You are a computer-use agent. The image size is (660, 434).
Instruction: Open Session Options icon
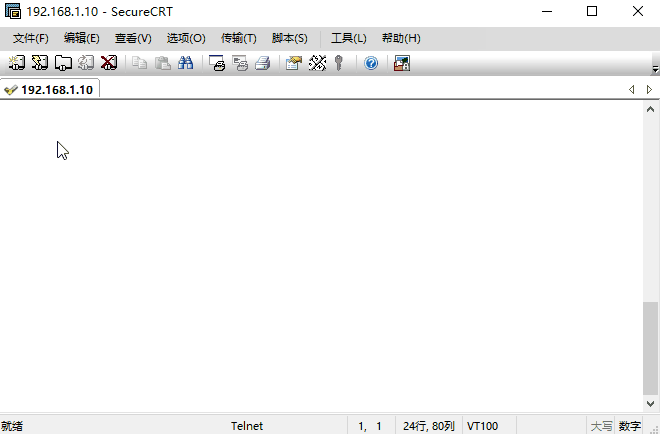pyautogui.click(x=294, y=63)
